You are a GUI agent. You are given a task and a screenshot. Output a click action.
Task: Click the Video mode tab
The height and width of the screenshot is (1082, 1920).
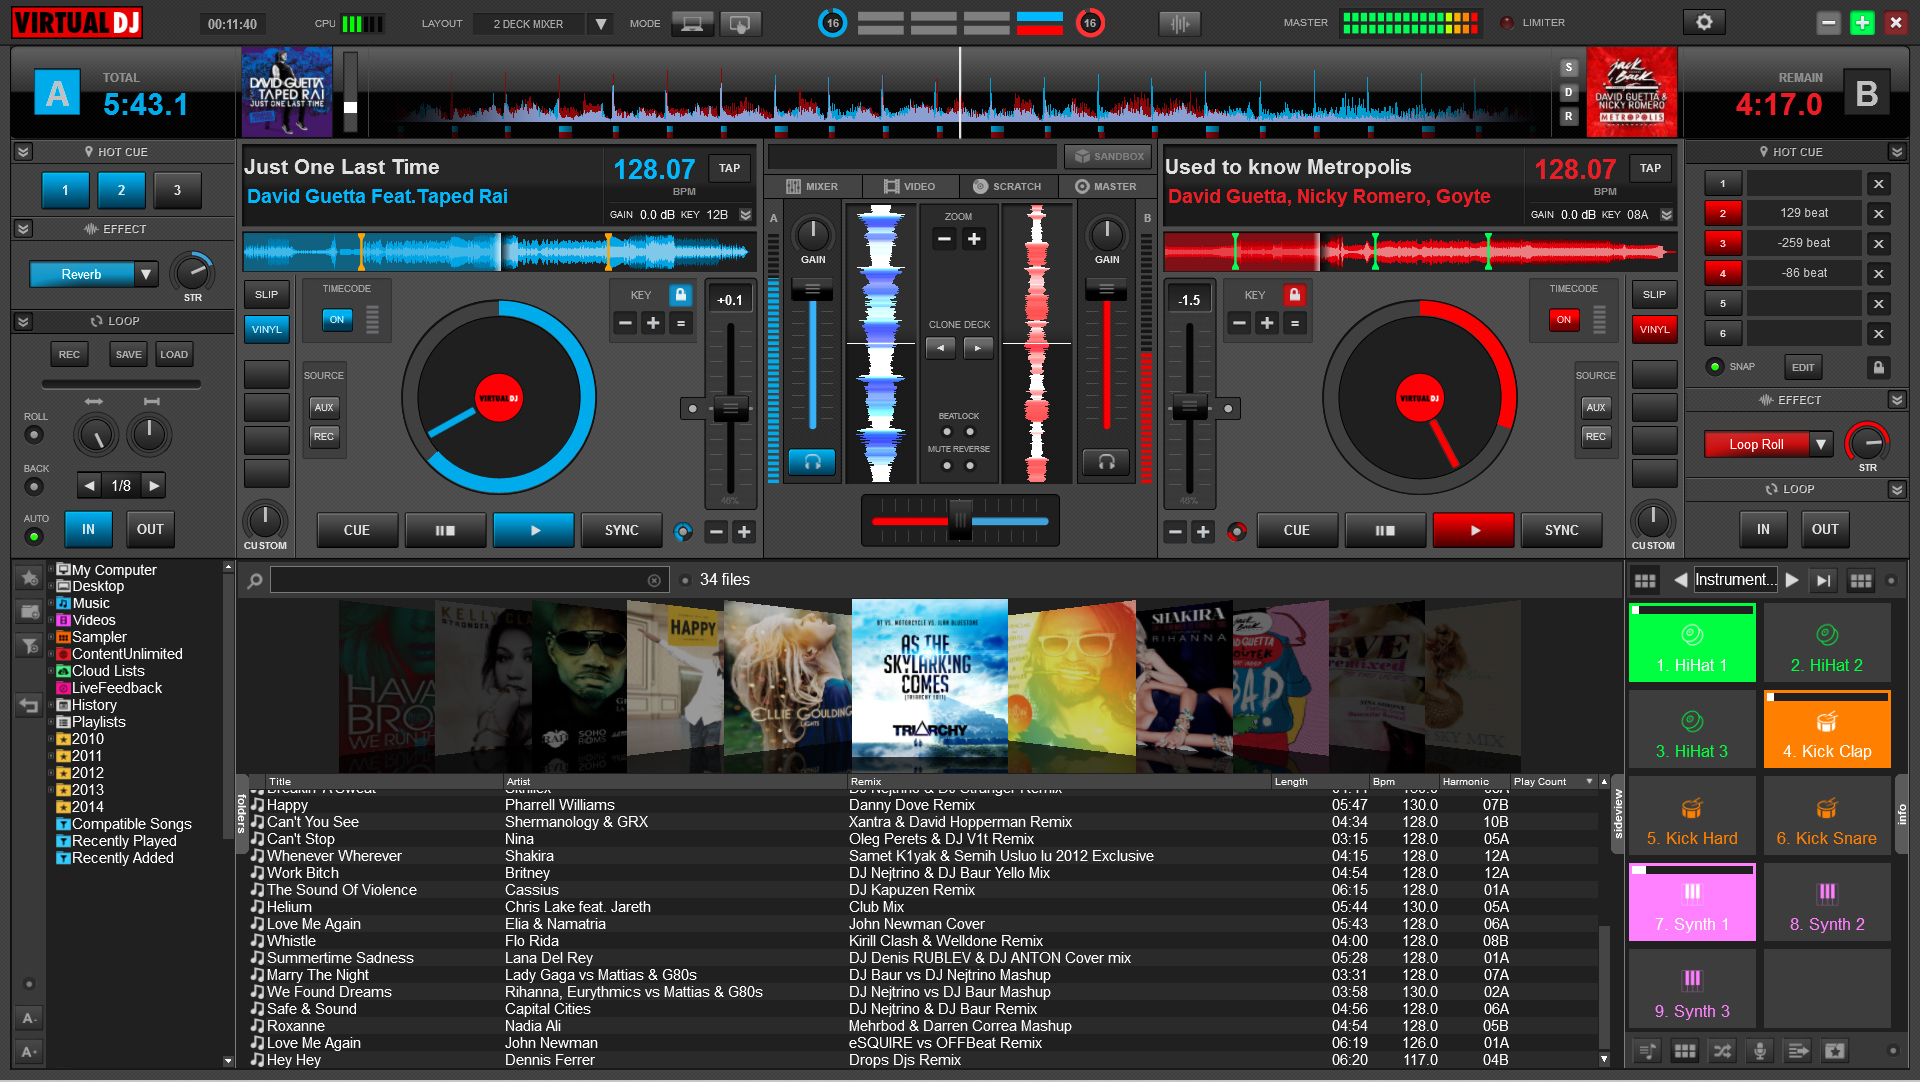pyautogui.click(x=909, y=186)
